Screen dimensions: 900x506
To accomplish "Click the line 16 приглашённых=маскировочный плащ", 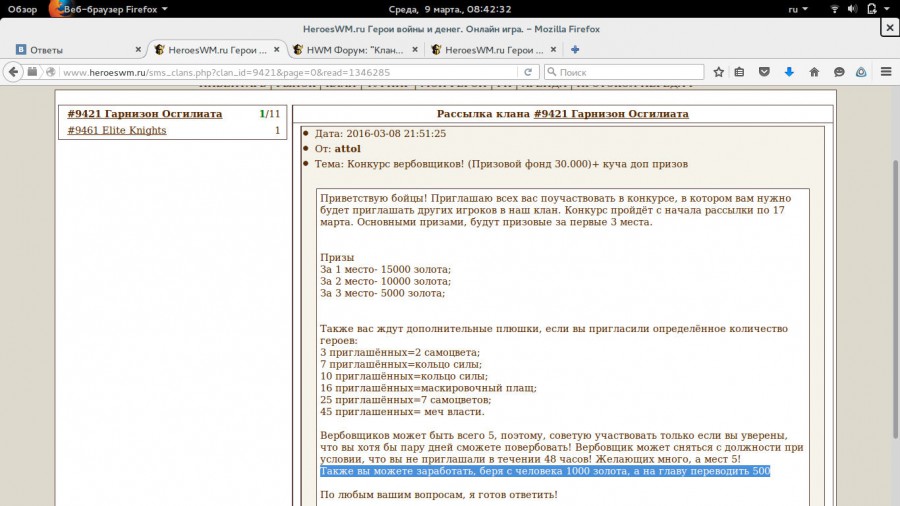I will 428,388.
